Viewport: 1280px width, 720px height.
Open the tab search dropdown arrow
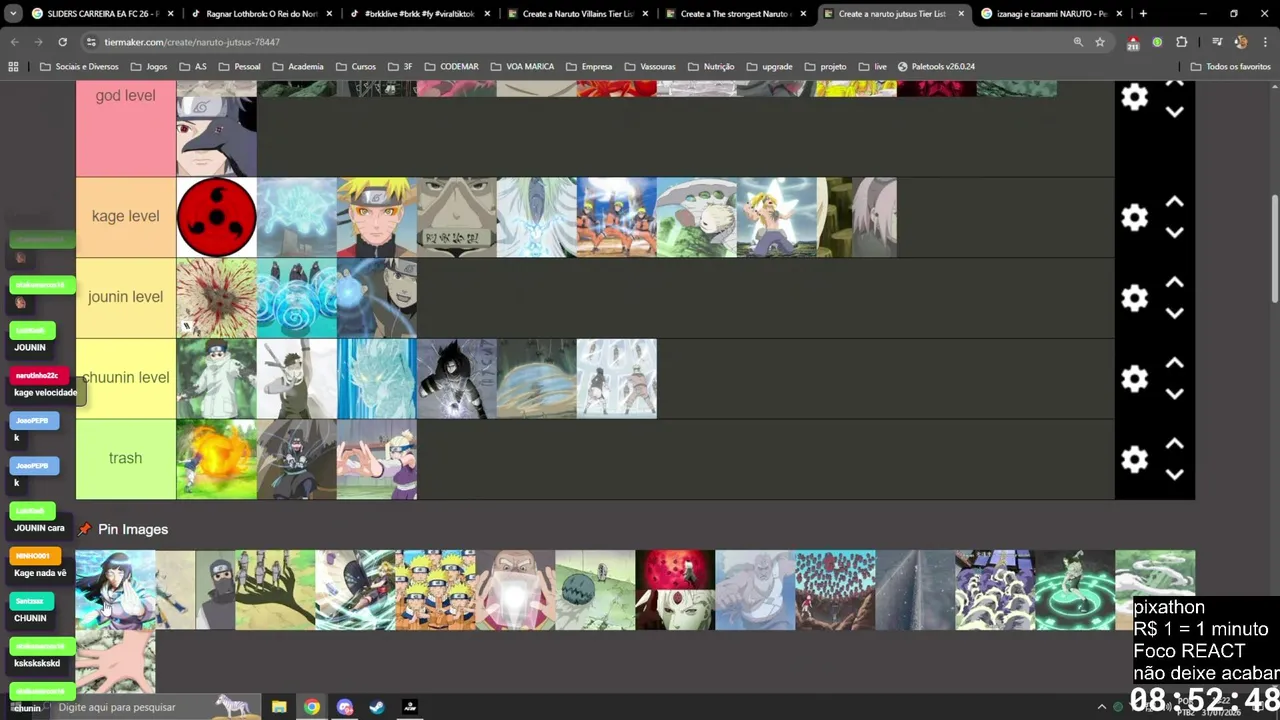tap(14, 14)
